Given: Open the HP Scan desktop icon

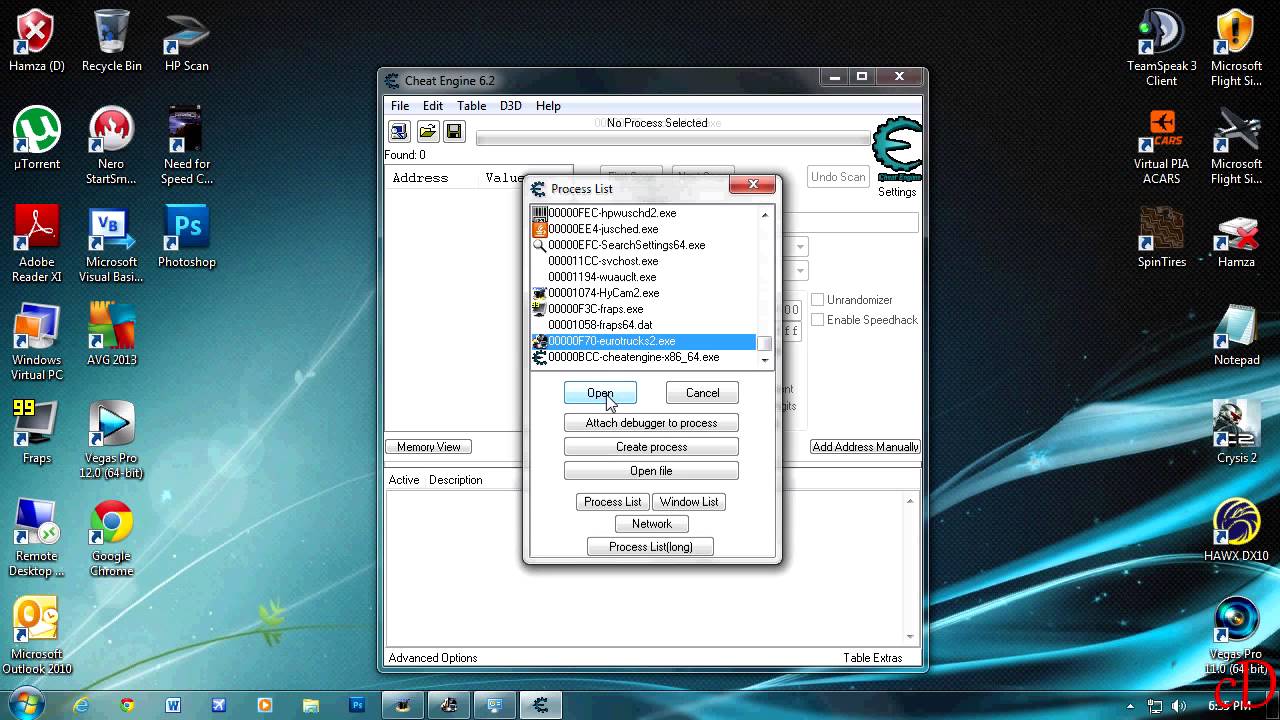Looking at the screenshot, I should [187, 41].
